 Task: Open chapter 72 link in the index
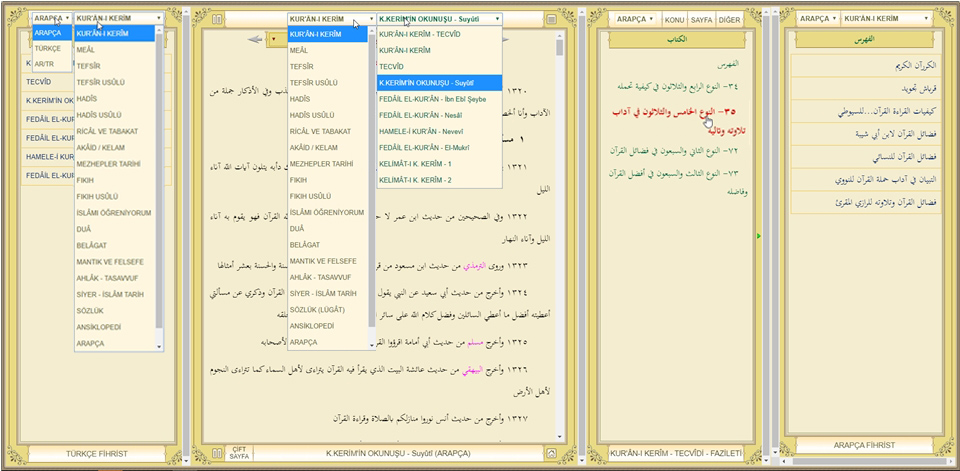(673, 150)
